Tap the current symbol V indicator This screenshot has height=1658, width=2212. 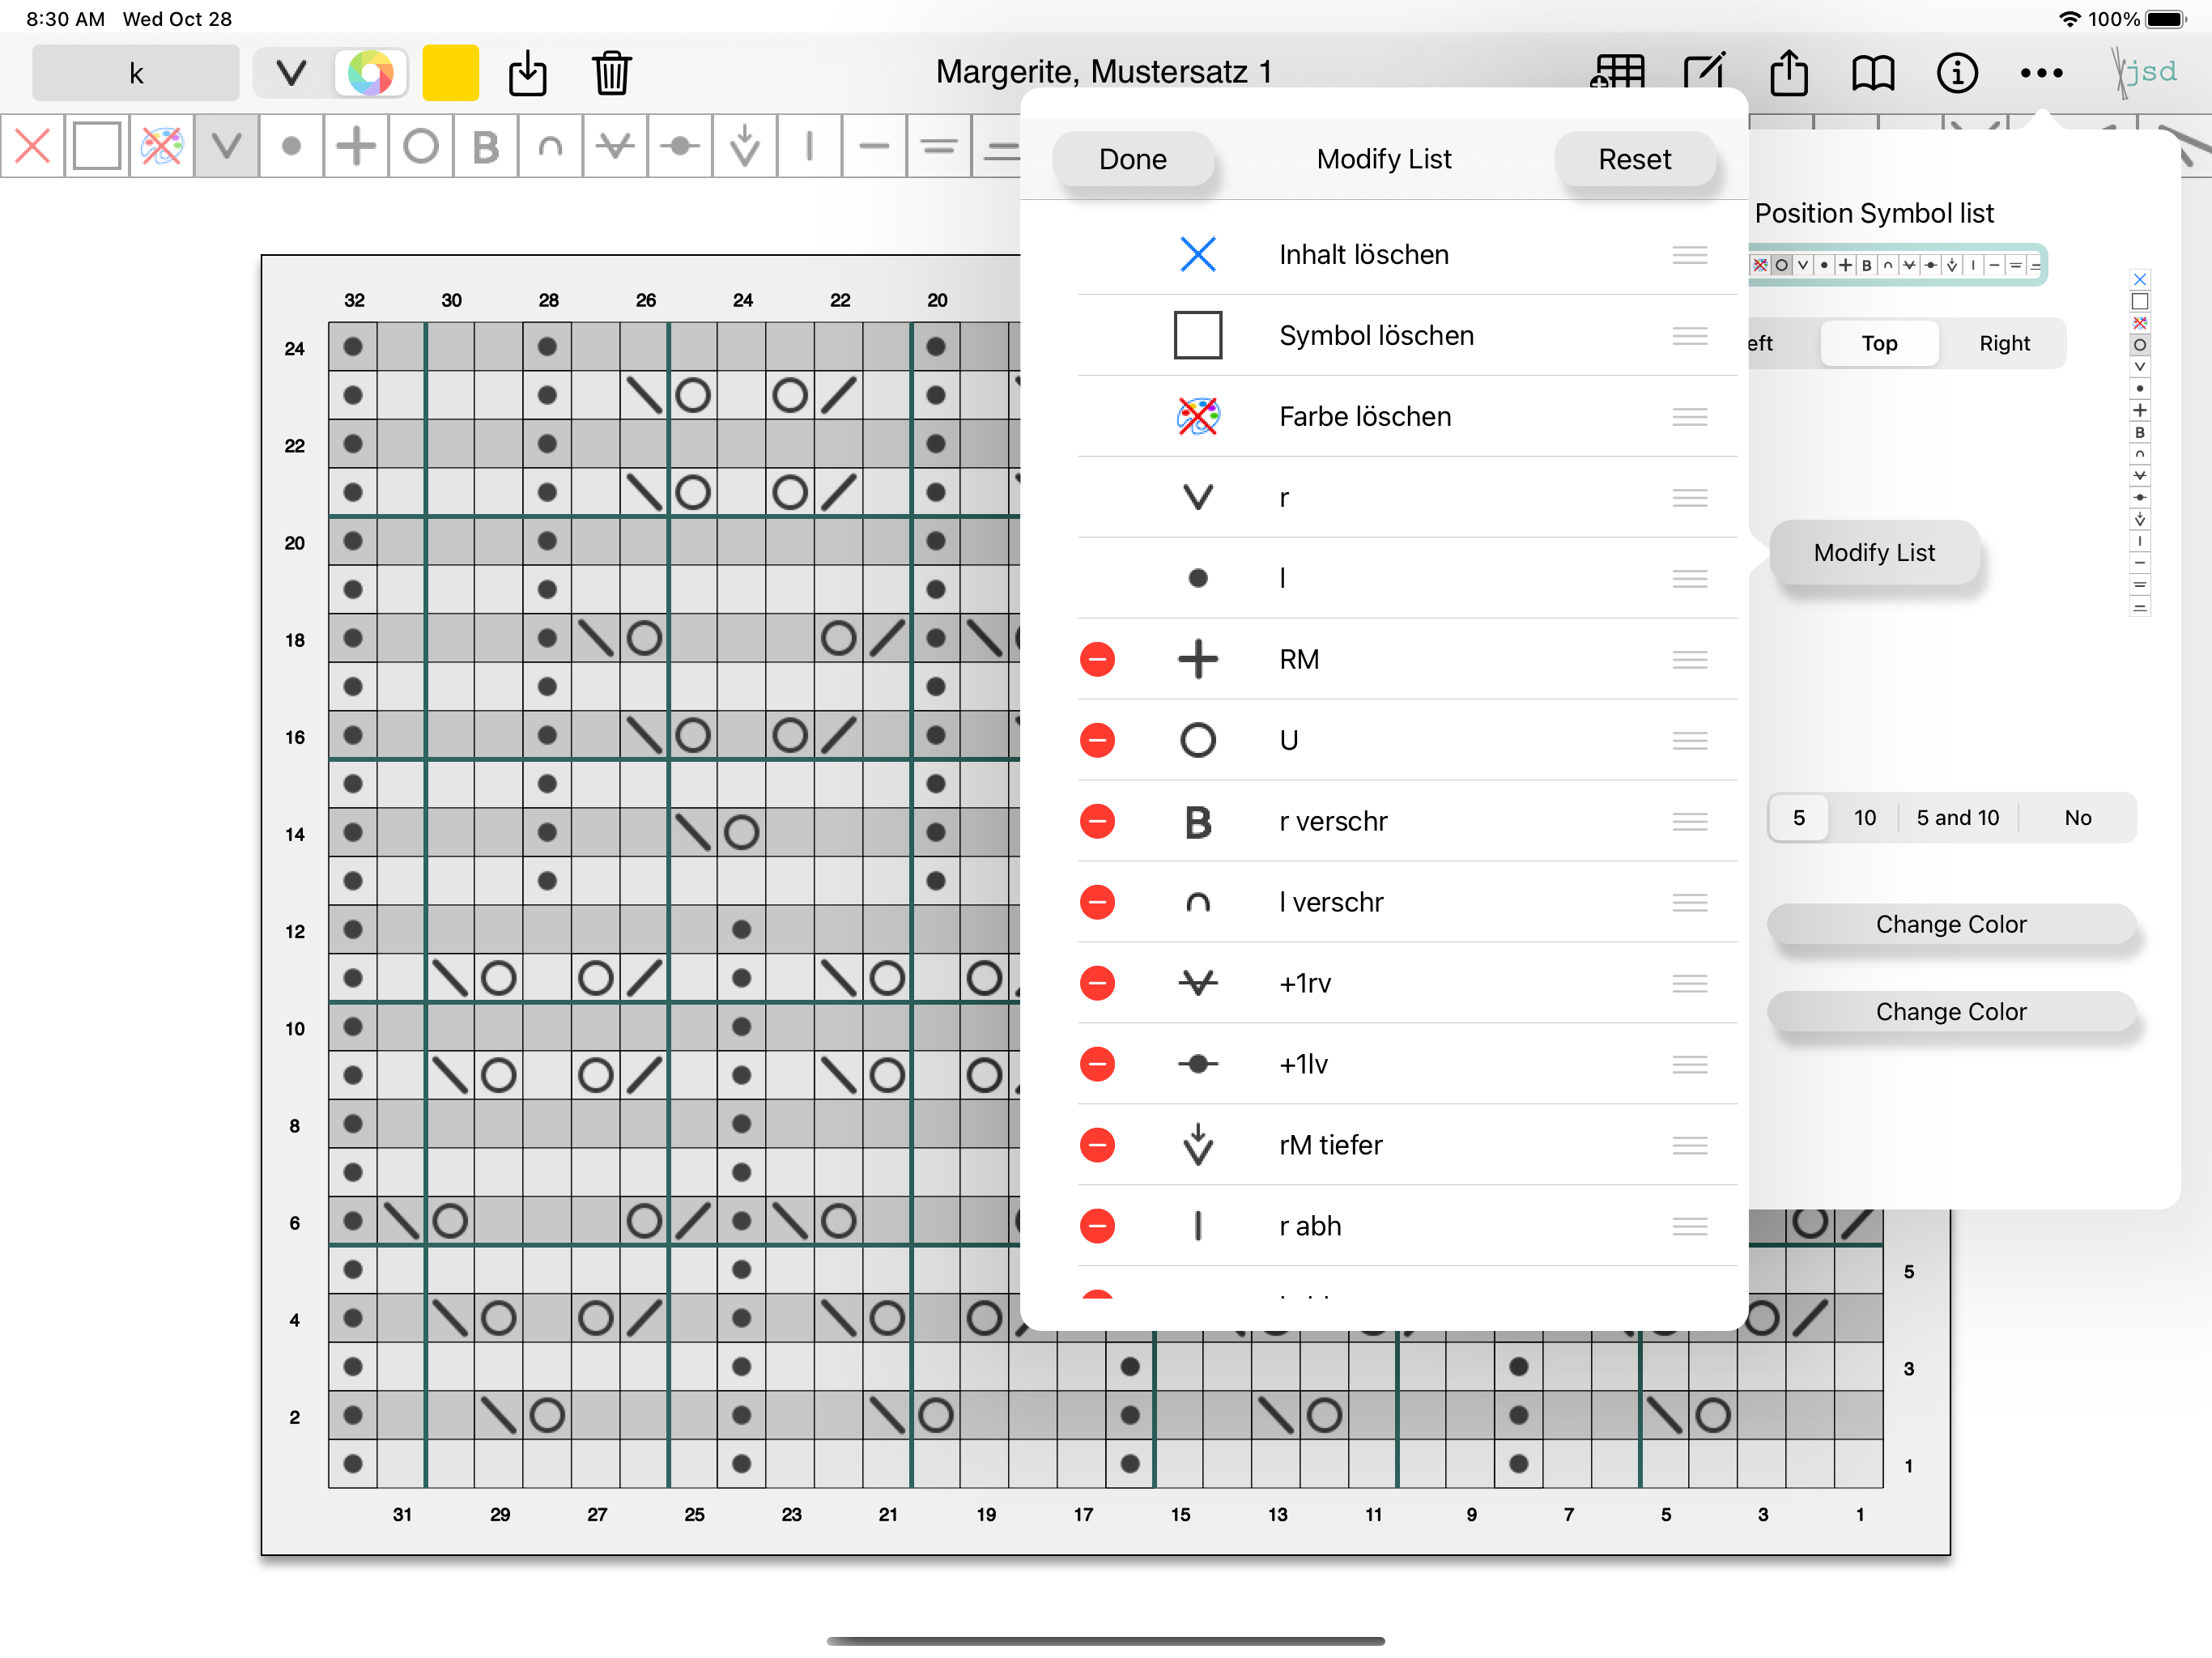coord(291,73)
